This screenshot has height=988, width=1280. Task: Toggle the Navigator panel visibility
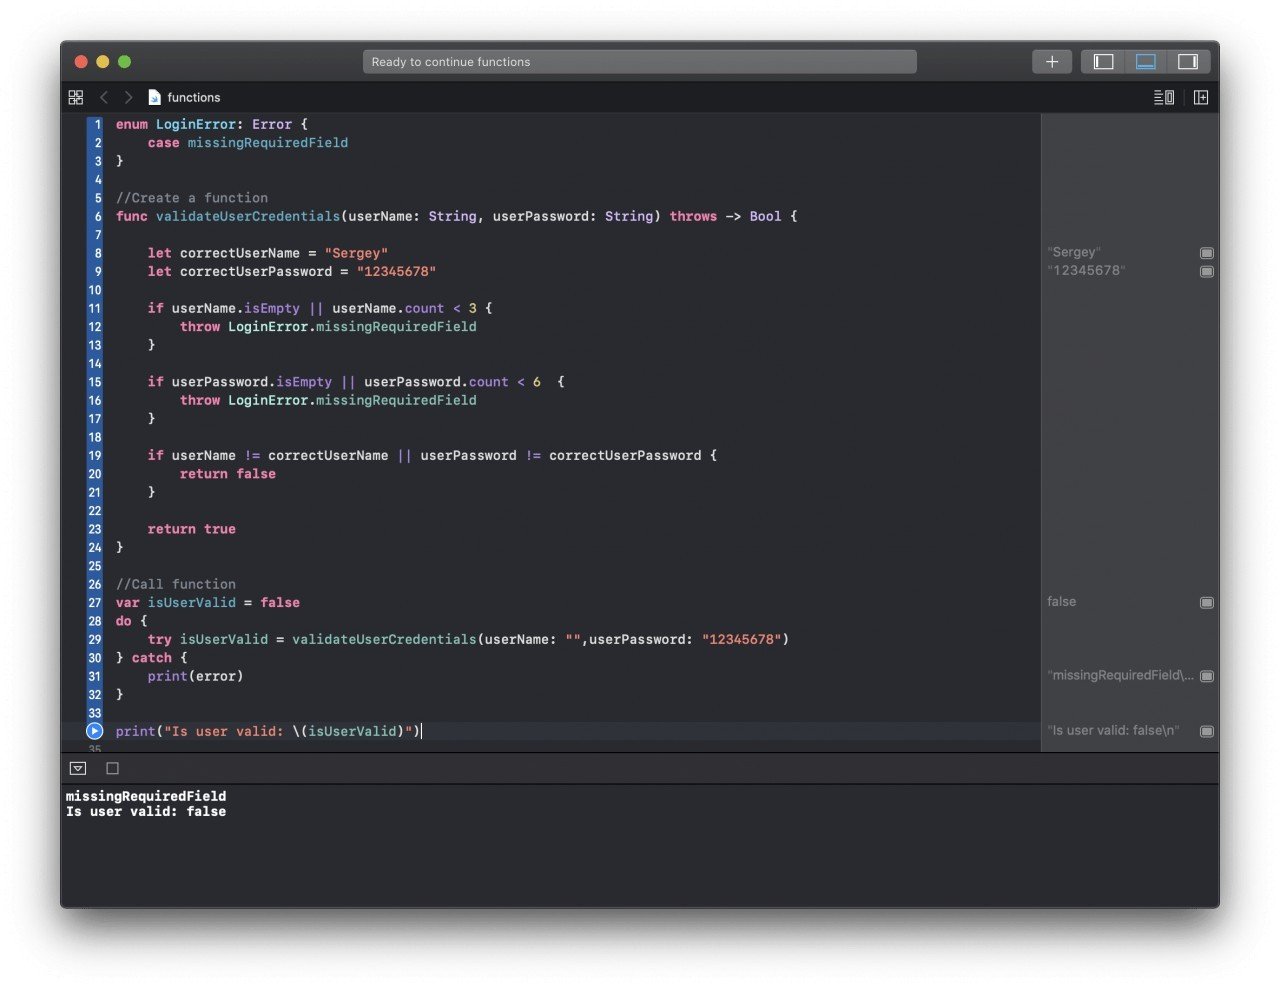(1102, 61)
